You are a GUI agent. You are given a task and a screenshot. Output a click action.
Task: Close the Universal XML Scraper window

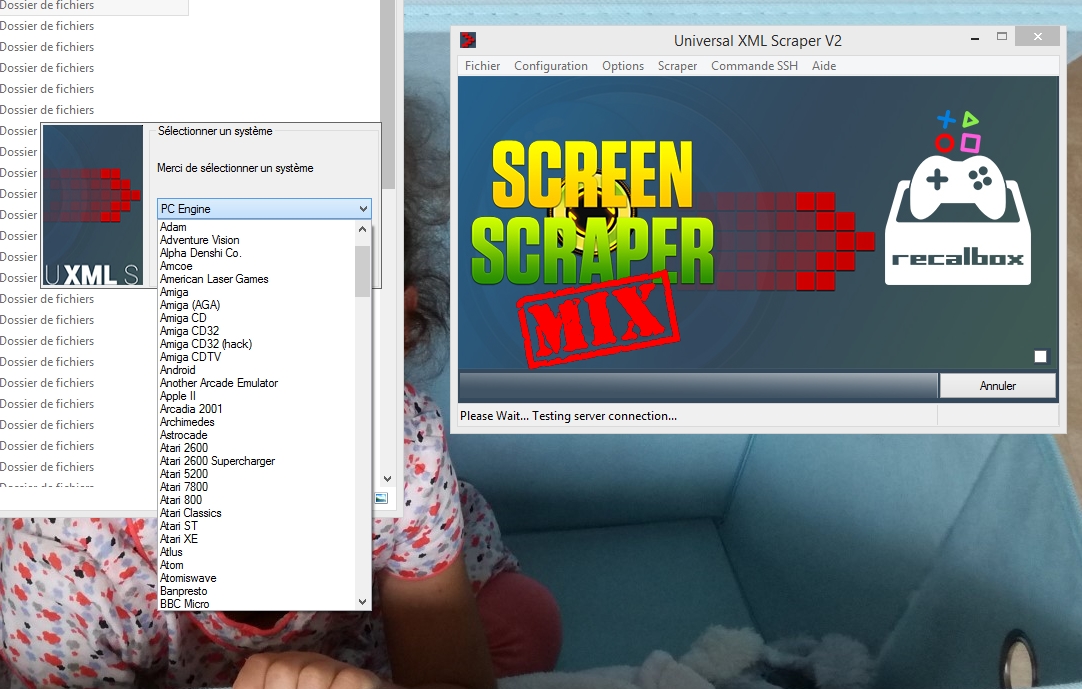coord(1038,37)
